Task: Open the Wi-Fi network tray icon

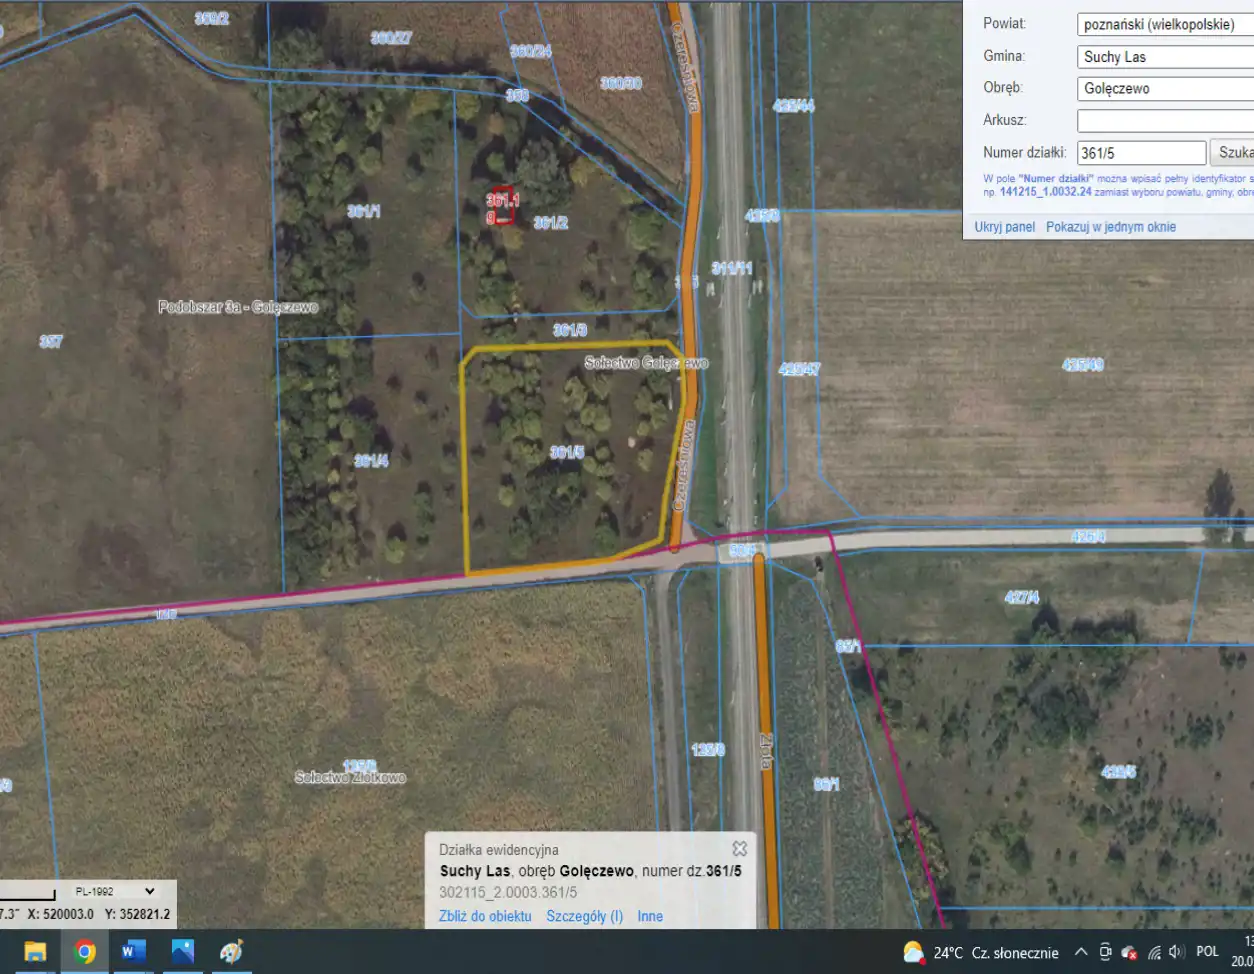Action: pyautogui.click(x=1154, y=953)
